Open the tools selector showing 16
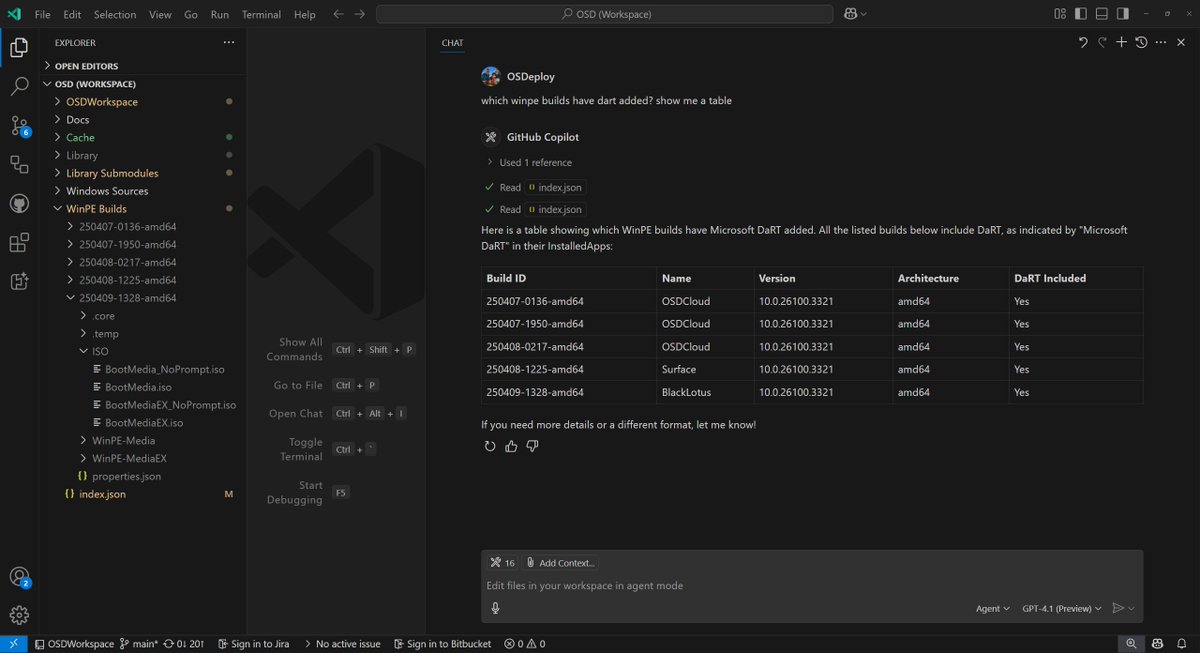 [x=502, y=563]
